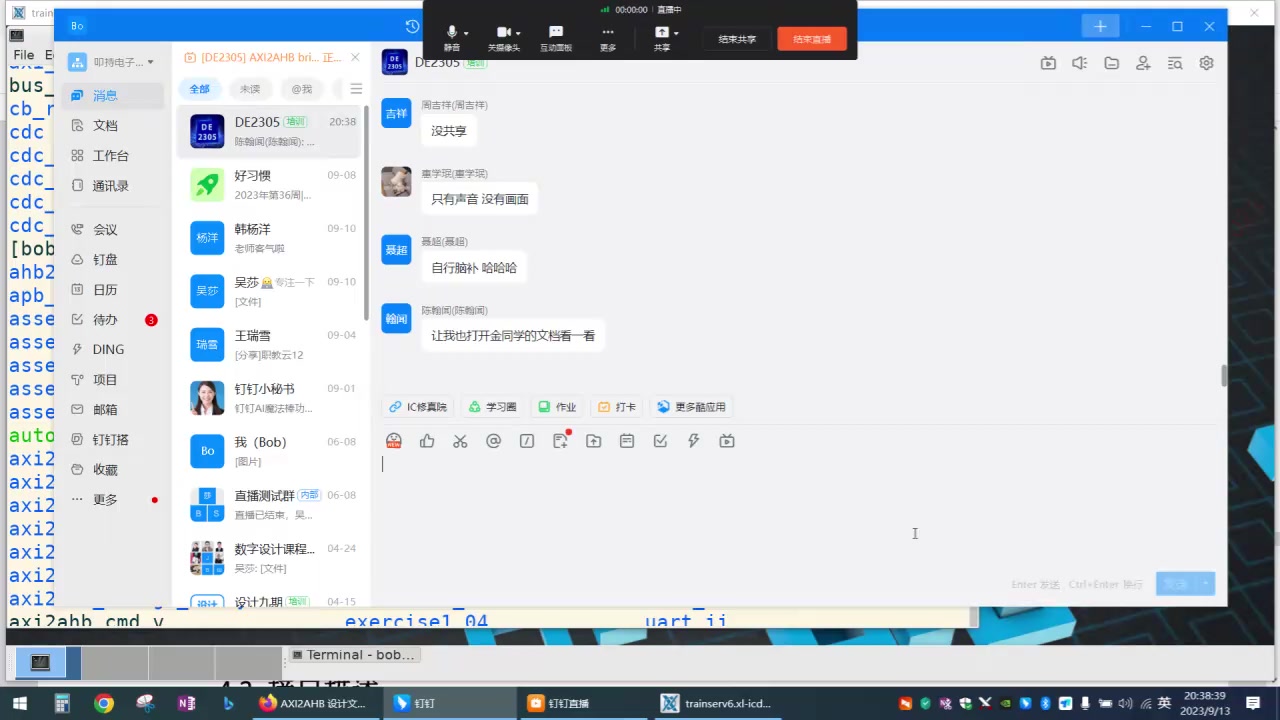Viewport: 1280px width, 720px height.
Task: Click the add member icon
Action: pyautogui.click(x=1143, y=63)
